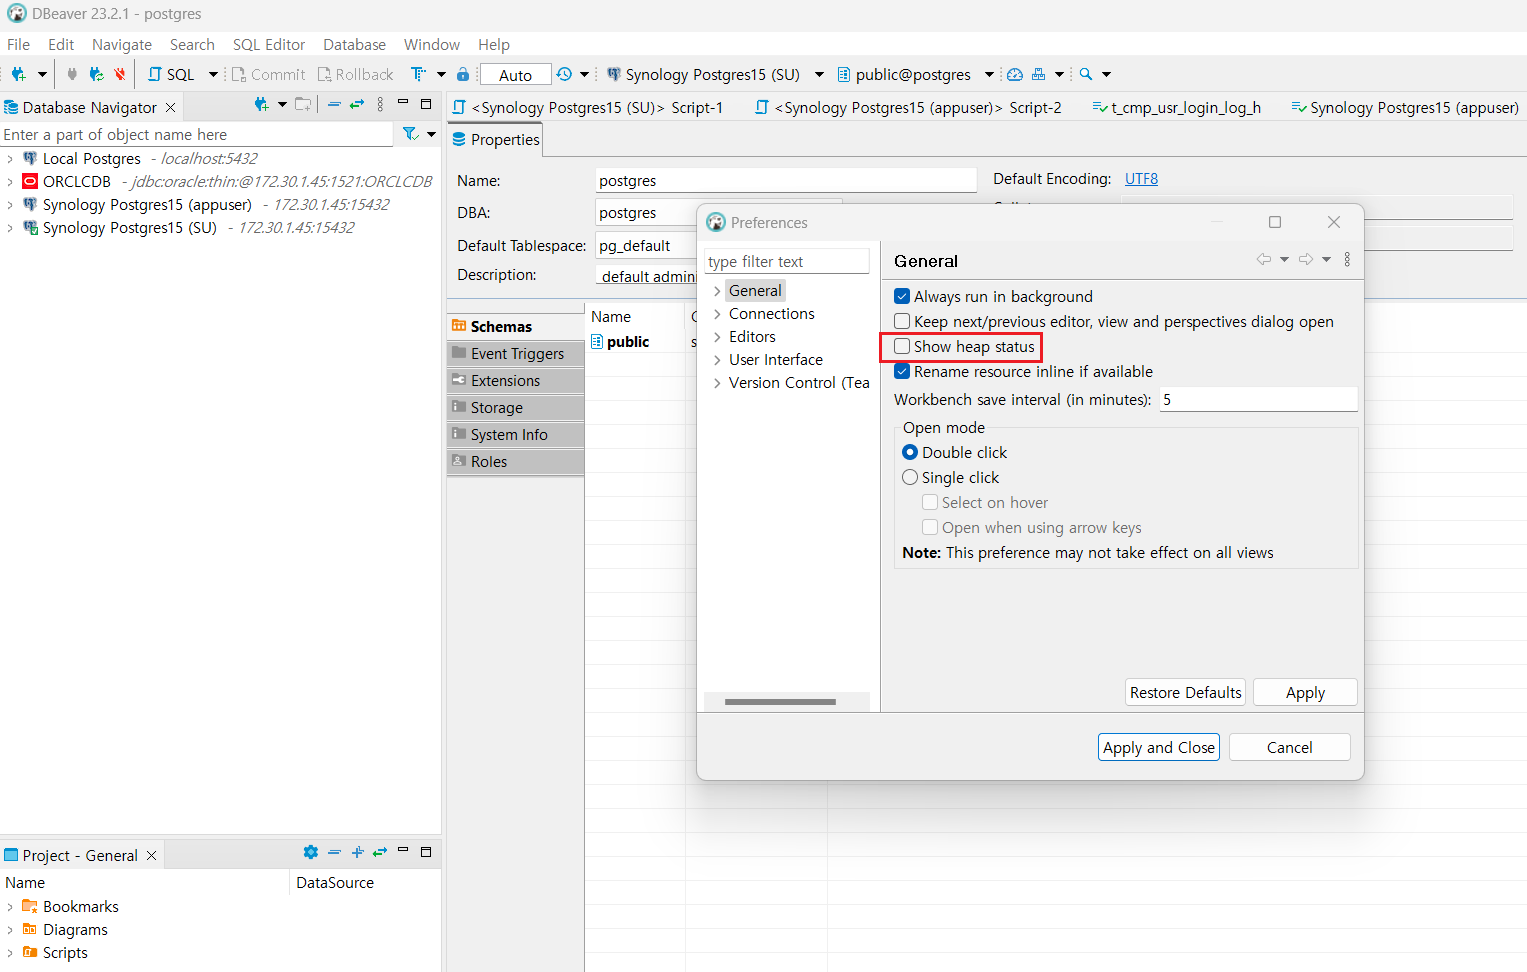Viewport: 1527px width, 972px height.
Task: Open view menu dots in Database Navigator
Action: pyautogui.click(x=380, y=104)
